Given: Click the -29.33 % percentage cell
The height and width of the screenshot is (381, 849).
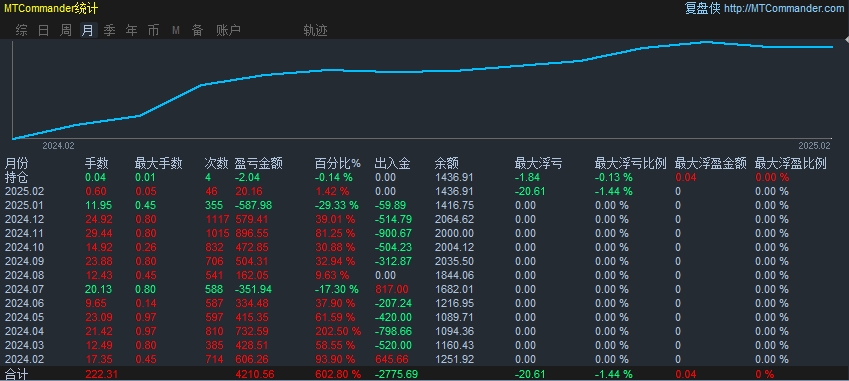Looking at the screenshot, I should [x=337, y=206].
